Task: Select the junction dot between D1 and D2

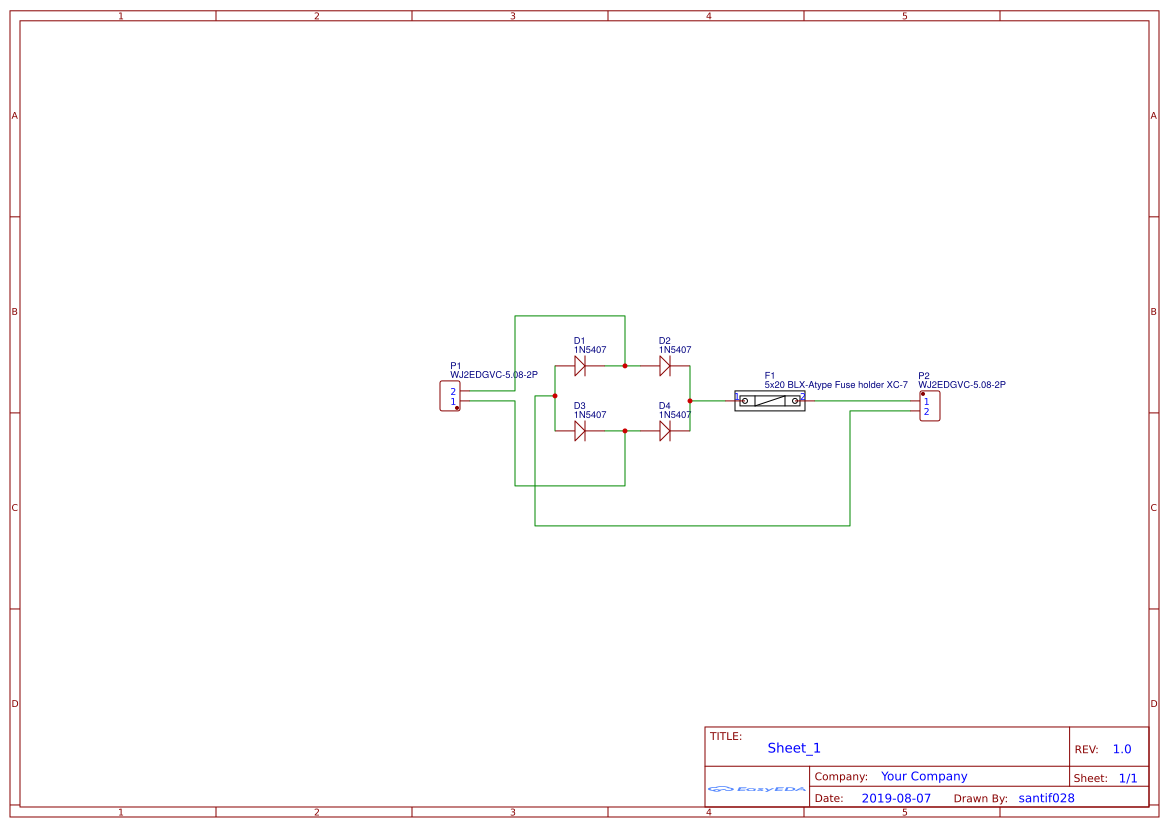Action: (x=625, y=366)
